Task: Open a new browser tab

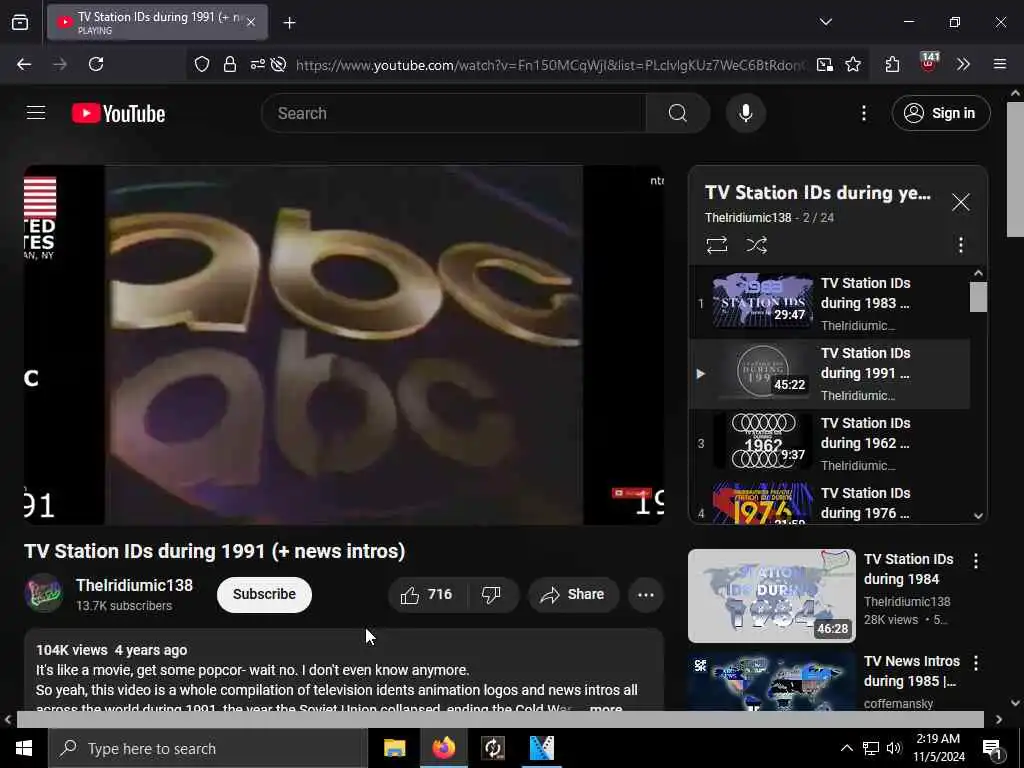Action: coord(289,23)
